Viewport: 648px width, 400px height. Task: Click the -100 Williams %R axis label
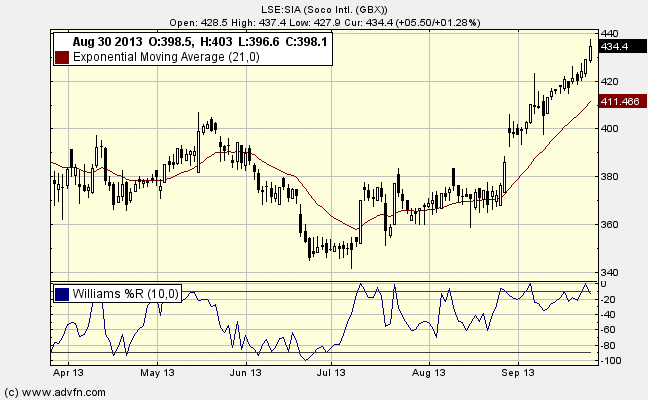coord(611,360)
